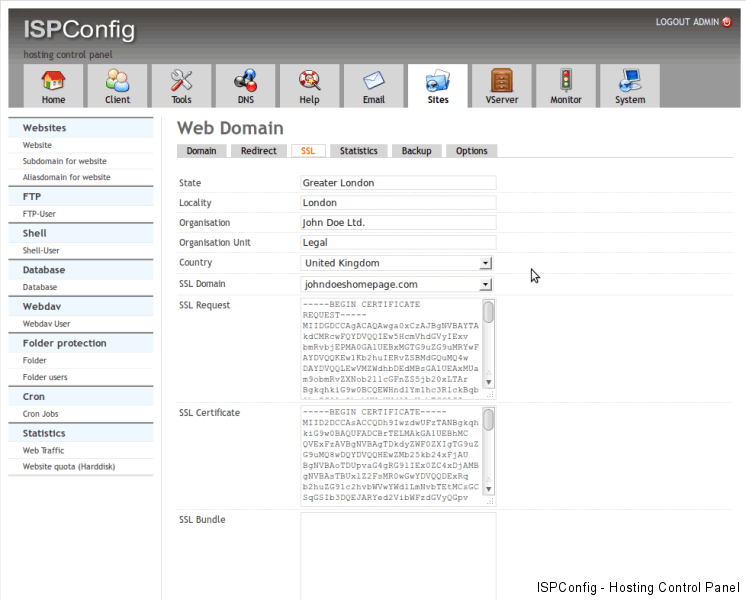This screenshot has height=600, width=746.
Task: Open the System computer icon
Action: [x=629, y=81]
